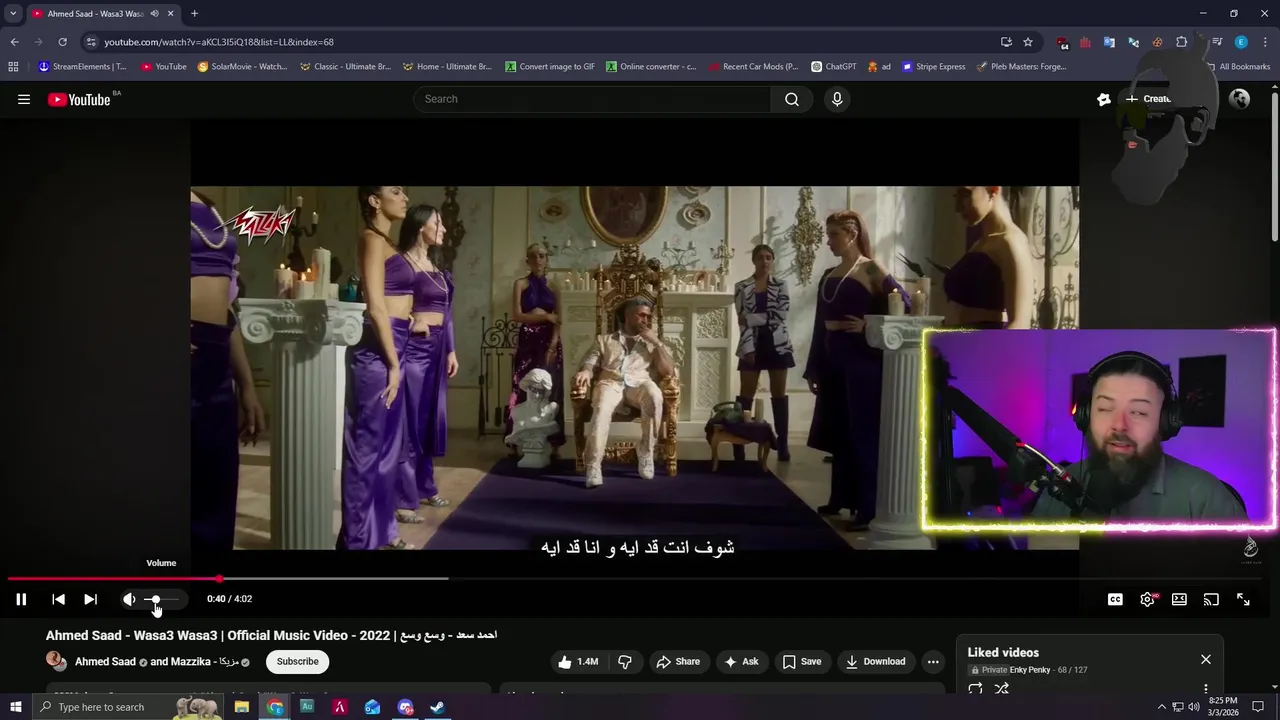Click the Chrome address bar URL

point(219,42)
